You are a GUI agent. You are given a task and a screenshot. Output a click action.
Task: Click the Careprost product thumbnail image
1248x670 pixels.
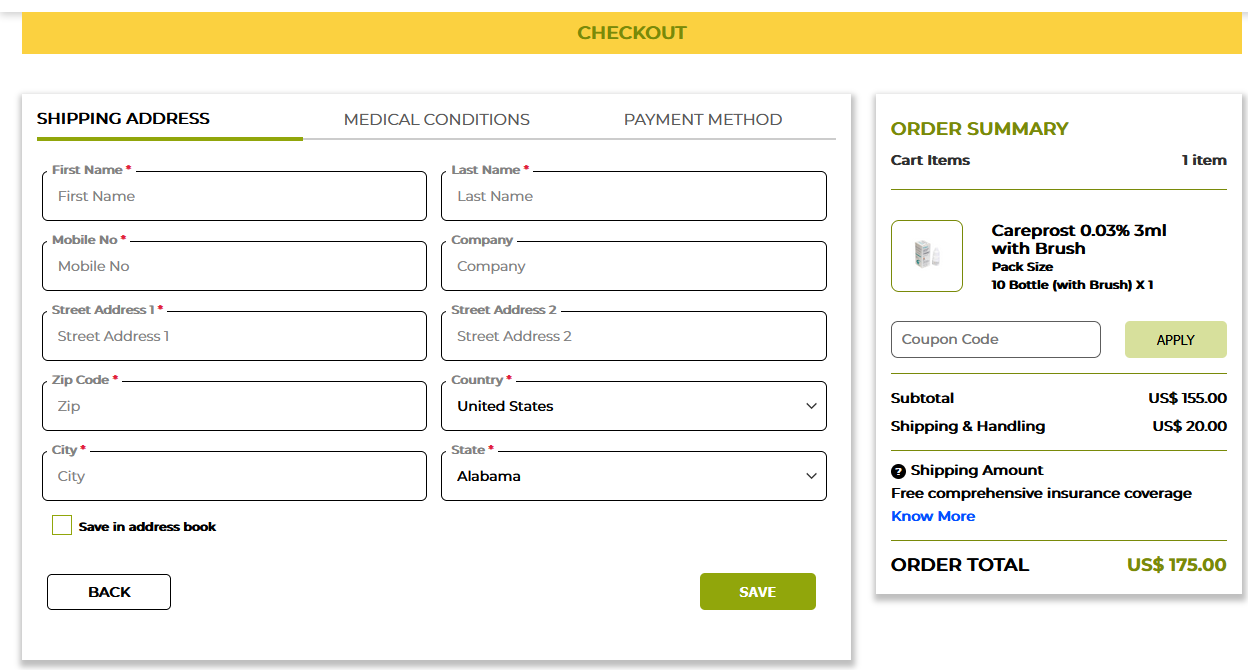click(926, 256)
